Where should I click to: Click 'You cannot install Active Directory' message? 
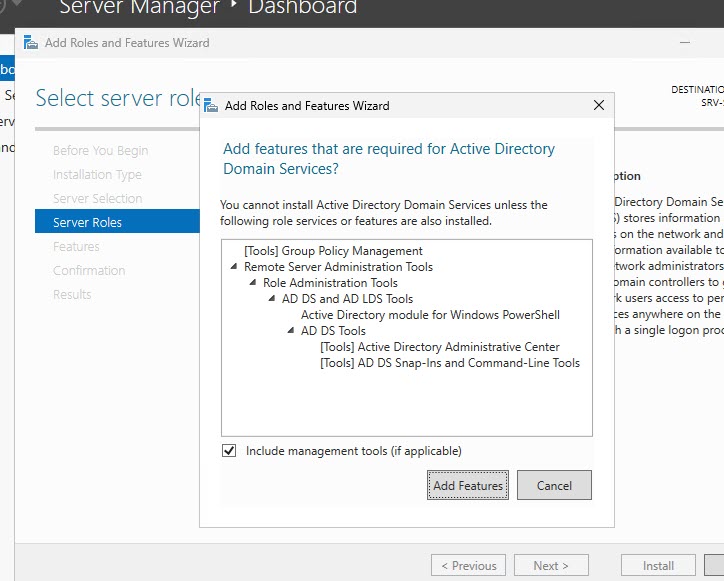(x=384, y=212)
